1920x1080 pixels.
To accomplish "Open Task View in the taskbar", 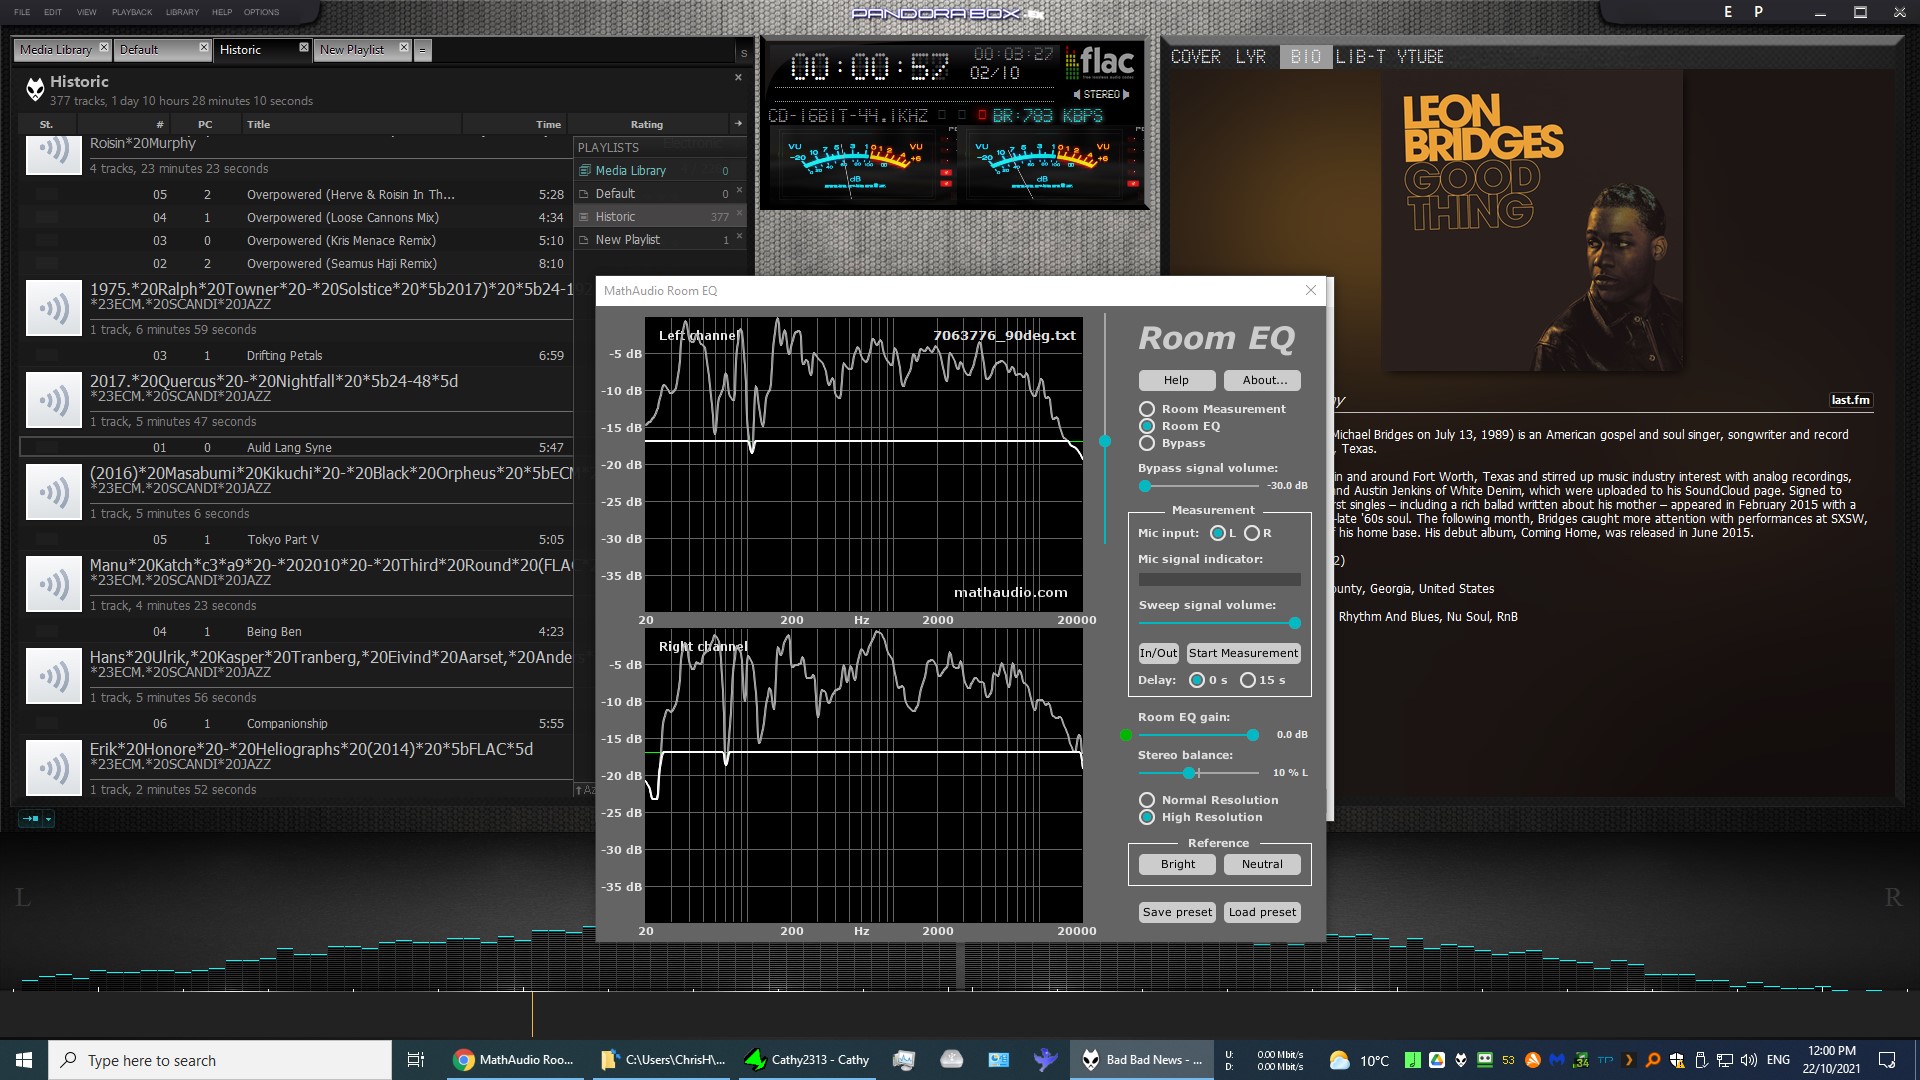I will pos(416,1060).
